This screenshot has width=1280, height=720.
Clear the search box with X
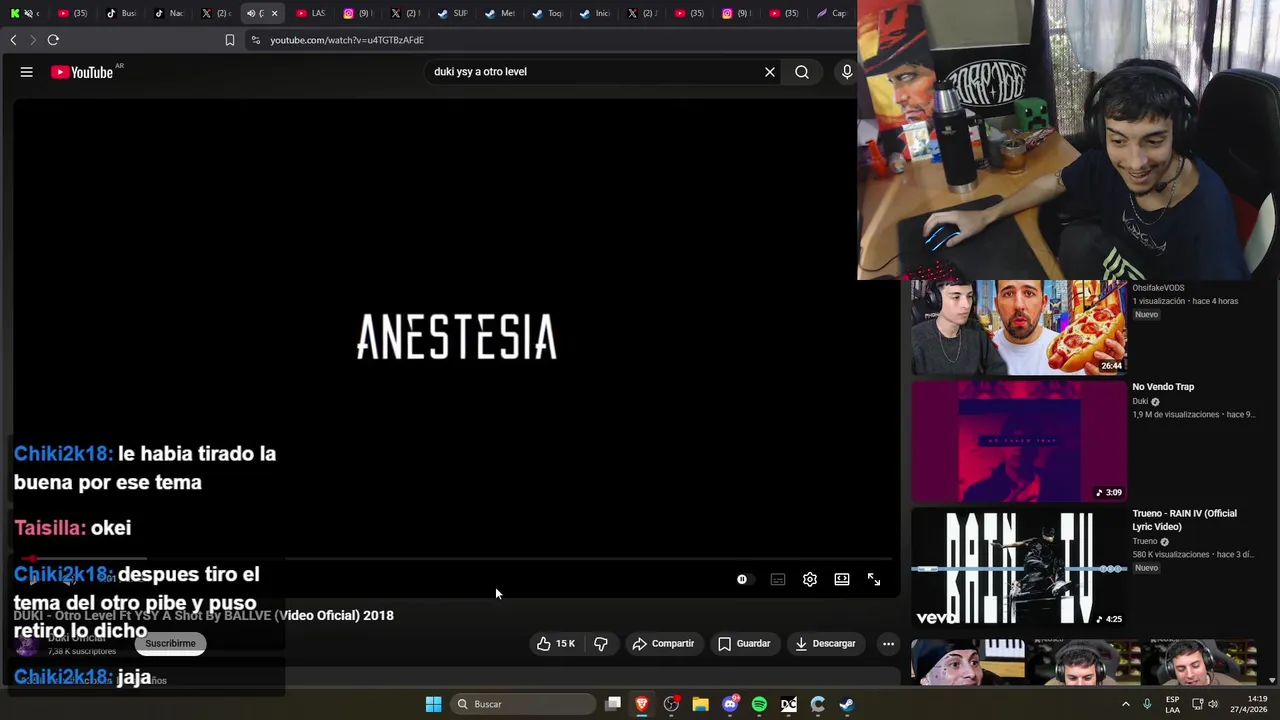click(770, 72)
